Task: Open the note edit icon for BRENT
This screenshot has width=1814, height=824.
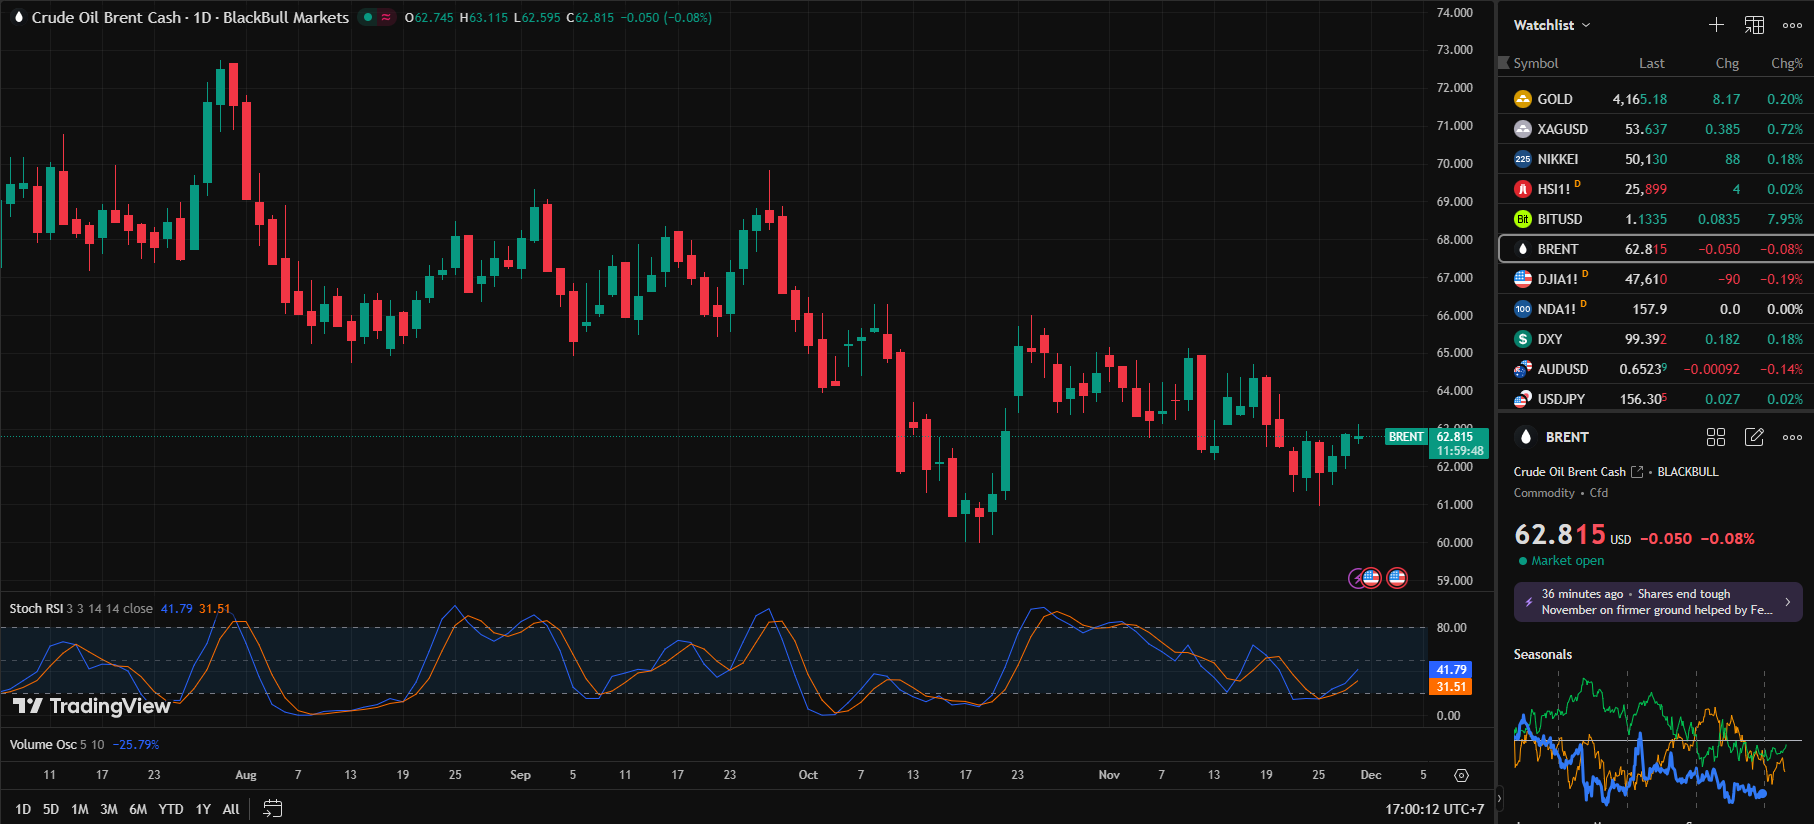Action: (x=1754, y=437)
